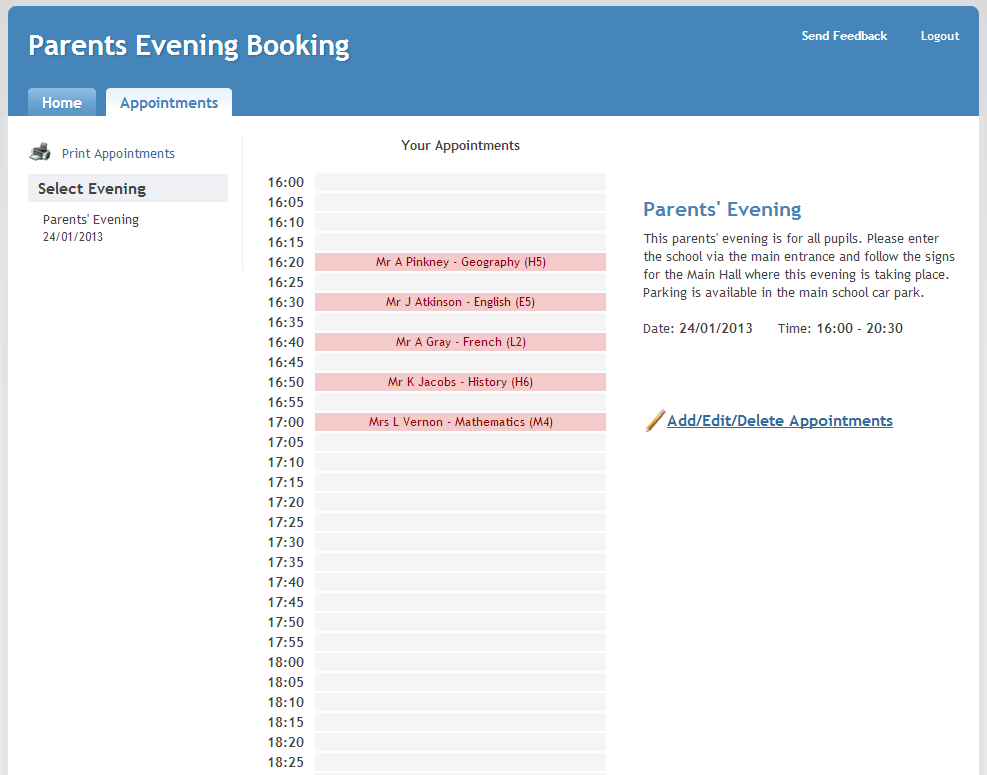Click the Date: 24/01/2013 text
This screenshot has height=775, width=987.
tap(697, 328)
